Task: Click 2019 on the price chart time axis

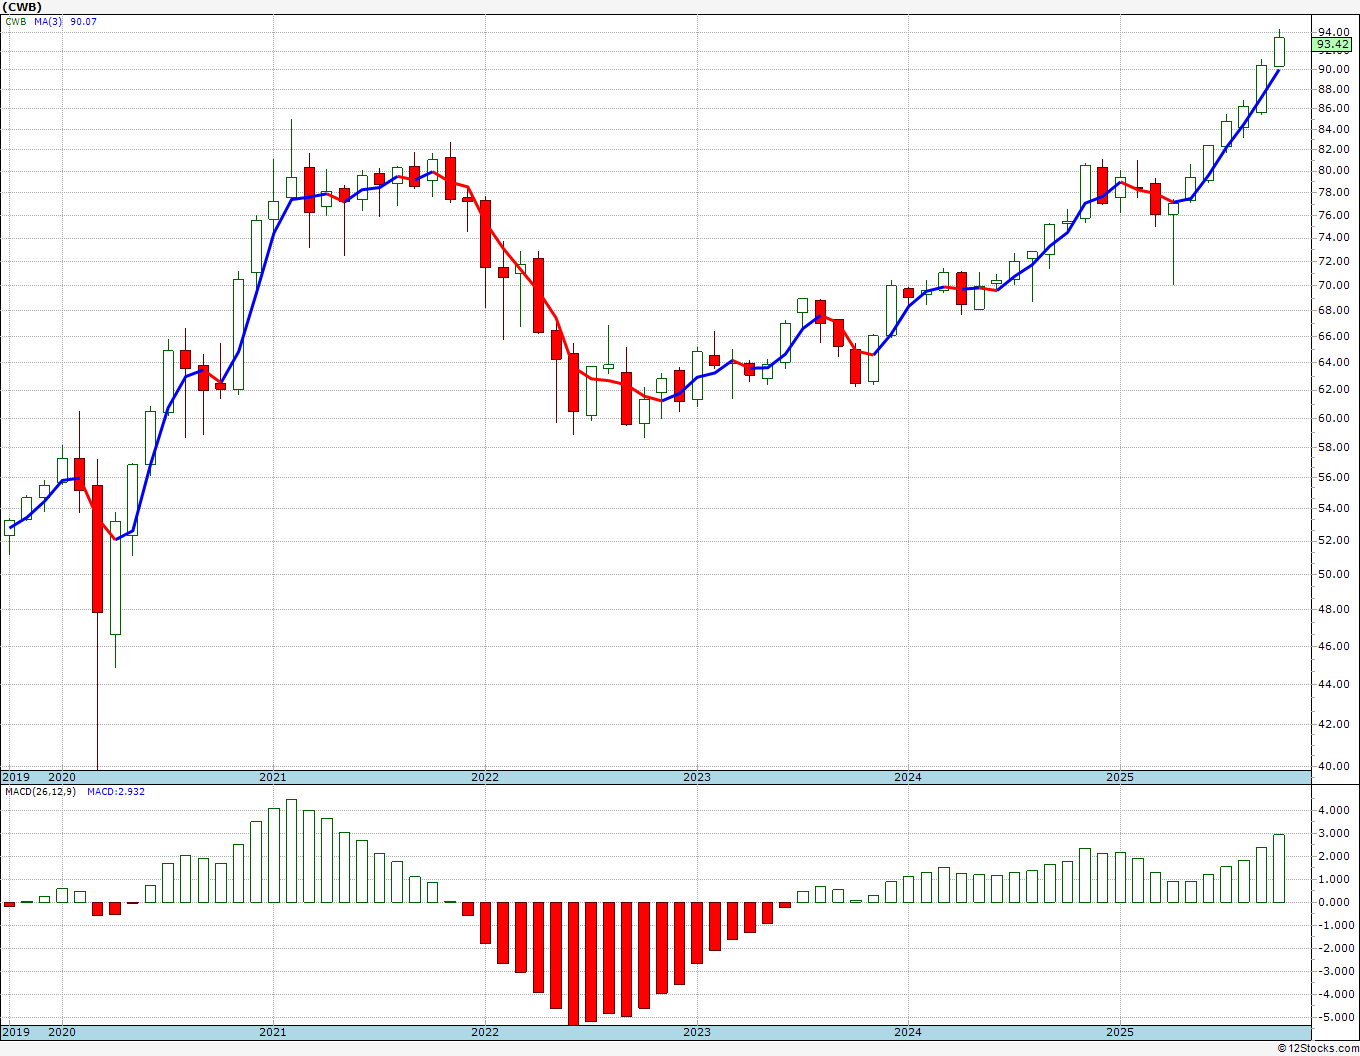Action: [x=15, y=777]
